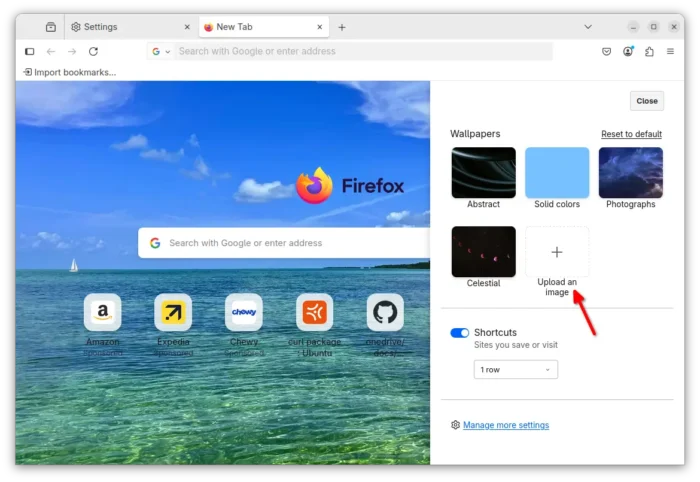700x482 pixels.
Task: Open the Pocket save icon
Action: tap(606, 51)
